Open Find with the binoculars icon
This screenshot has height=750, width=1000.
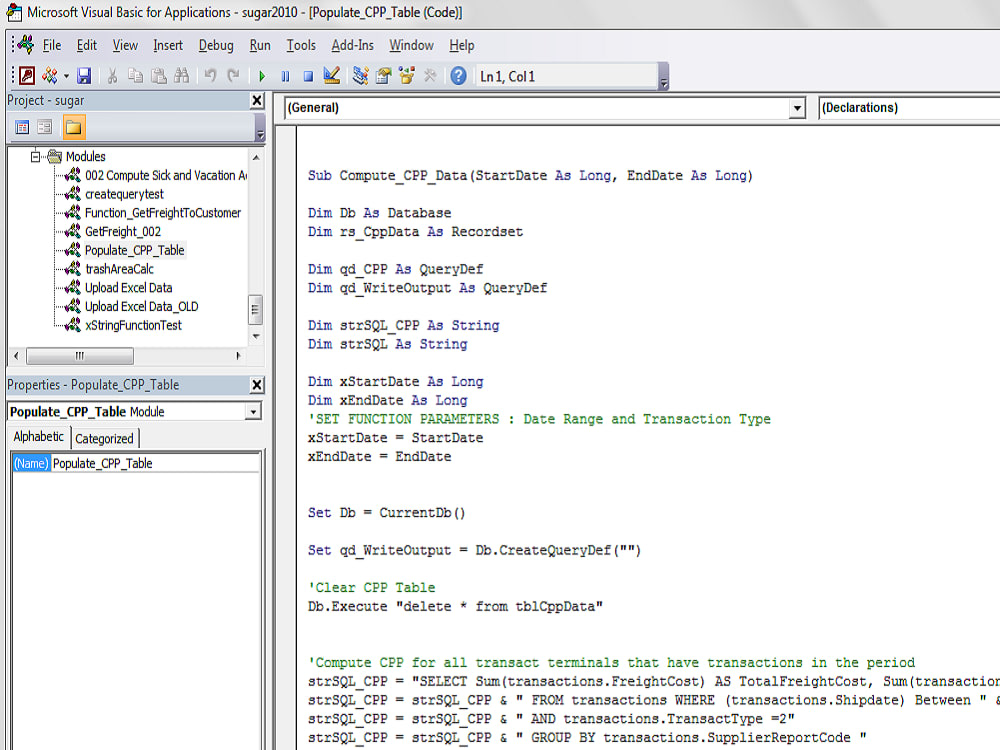click(181, 76)
